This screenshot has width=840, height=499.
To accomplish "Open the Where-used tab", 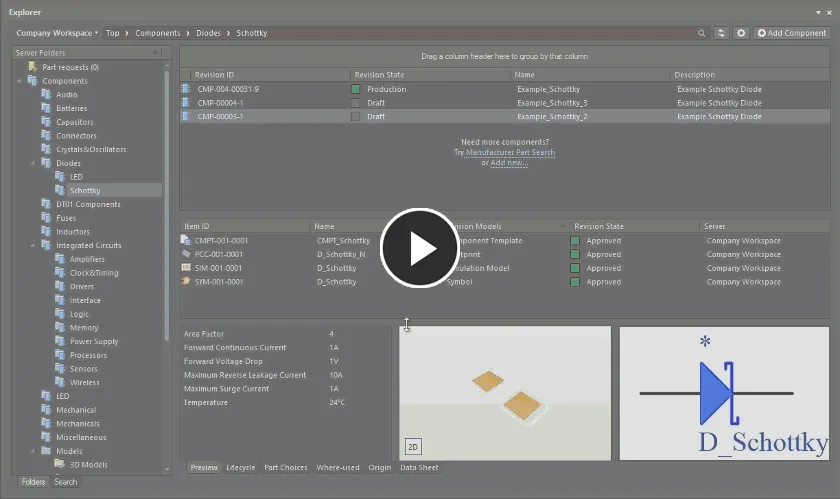I will click(x=338, y=467).
